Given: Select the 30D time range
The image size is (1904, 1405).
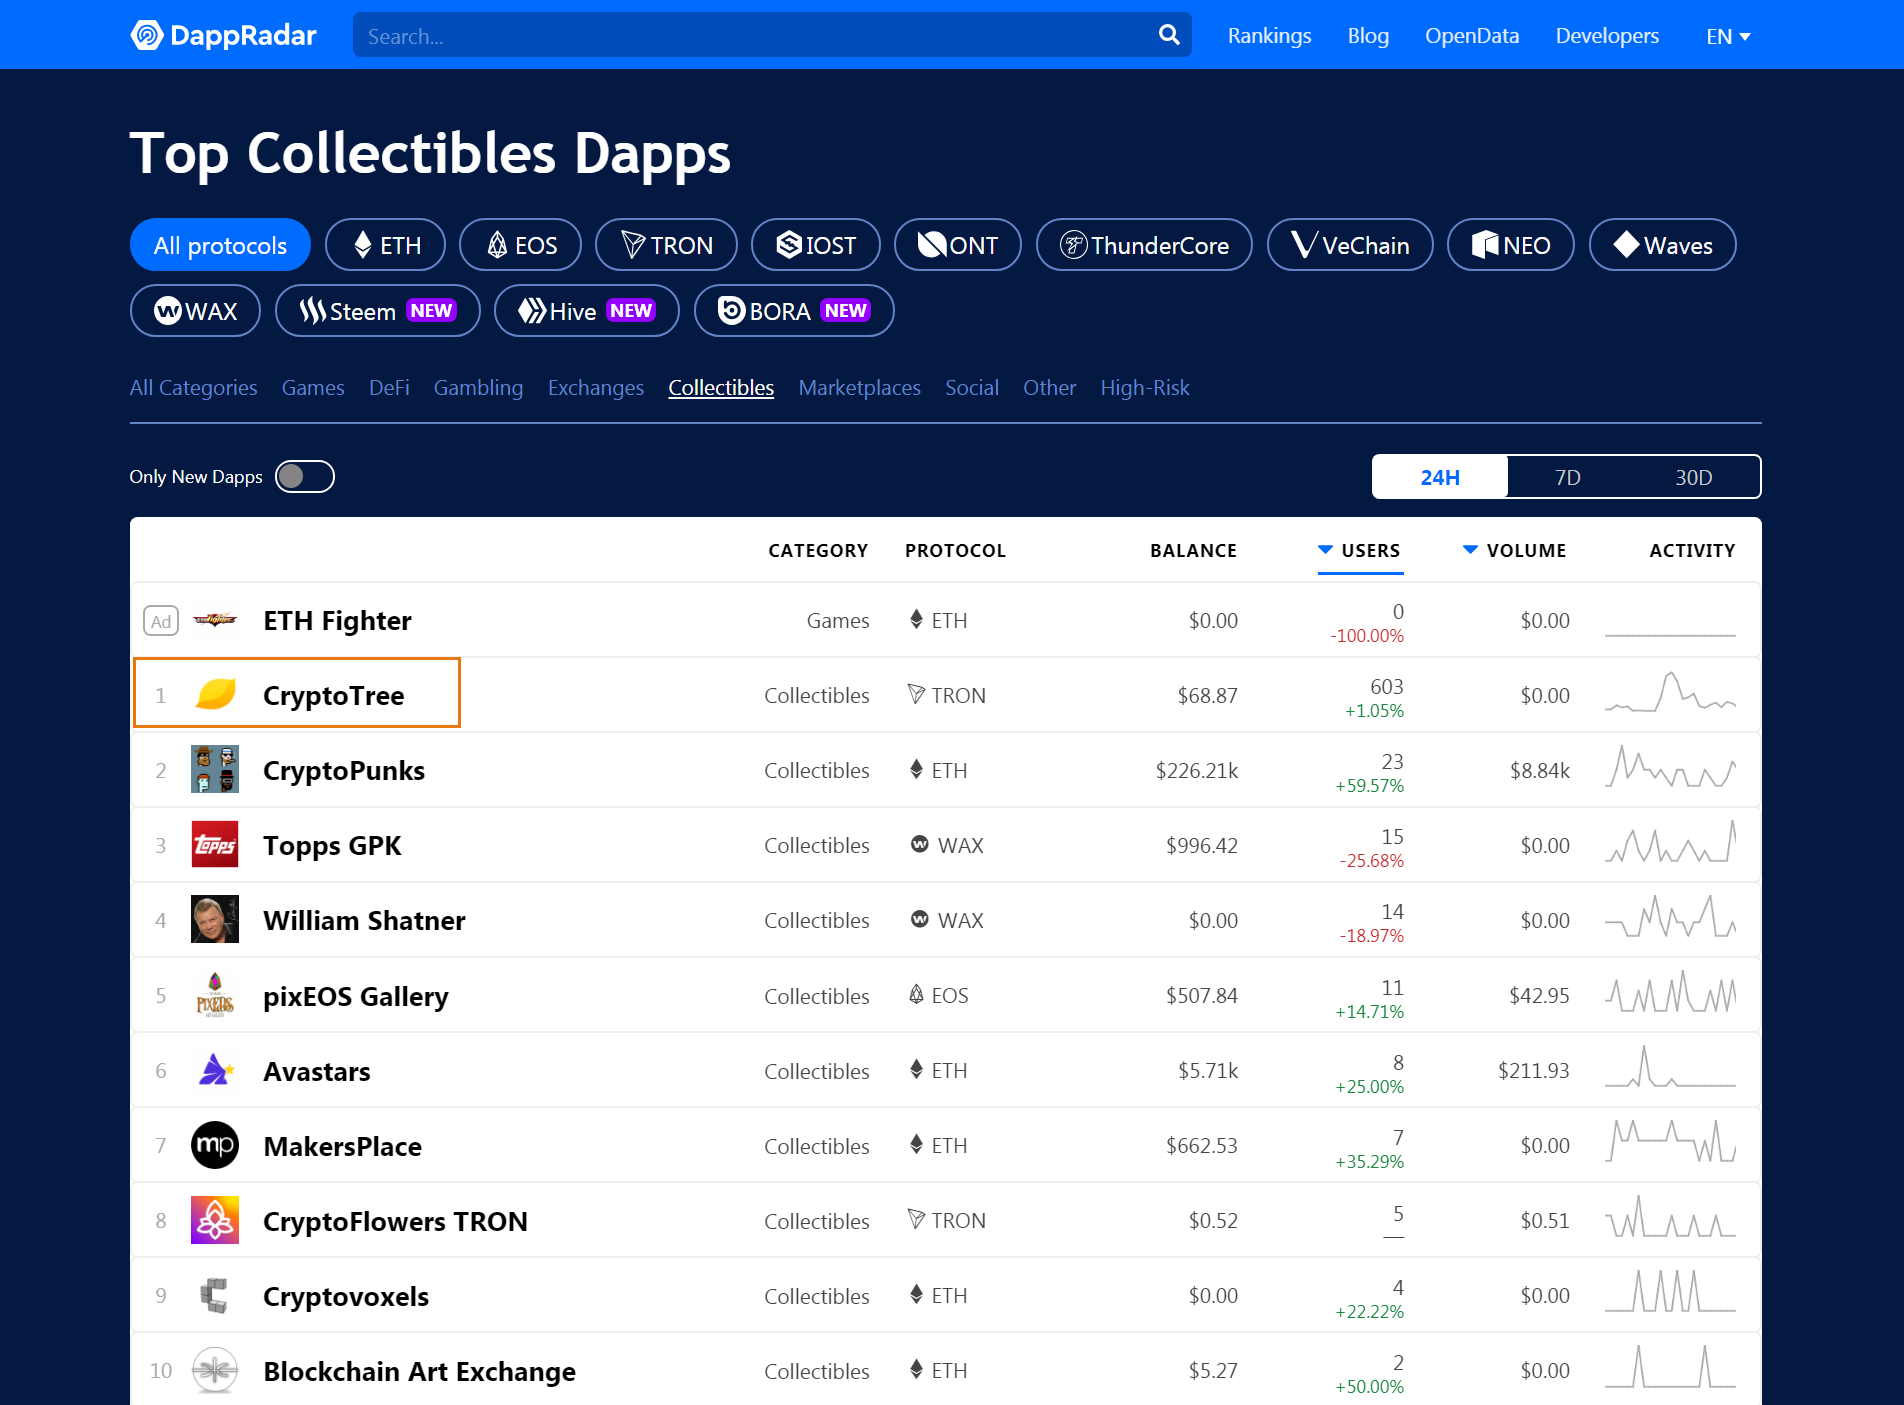Looking at the screenshot, I should coord(1694,477).
